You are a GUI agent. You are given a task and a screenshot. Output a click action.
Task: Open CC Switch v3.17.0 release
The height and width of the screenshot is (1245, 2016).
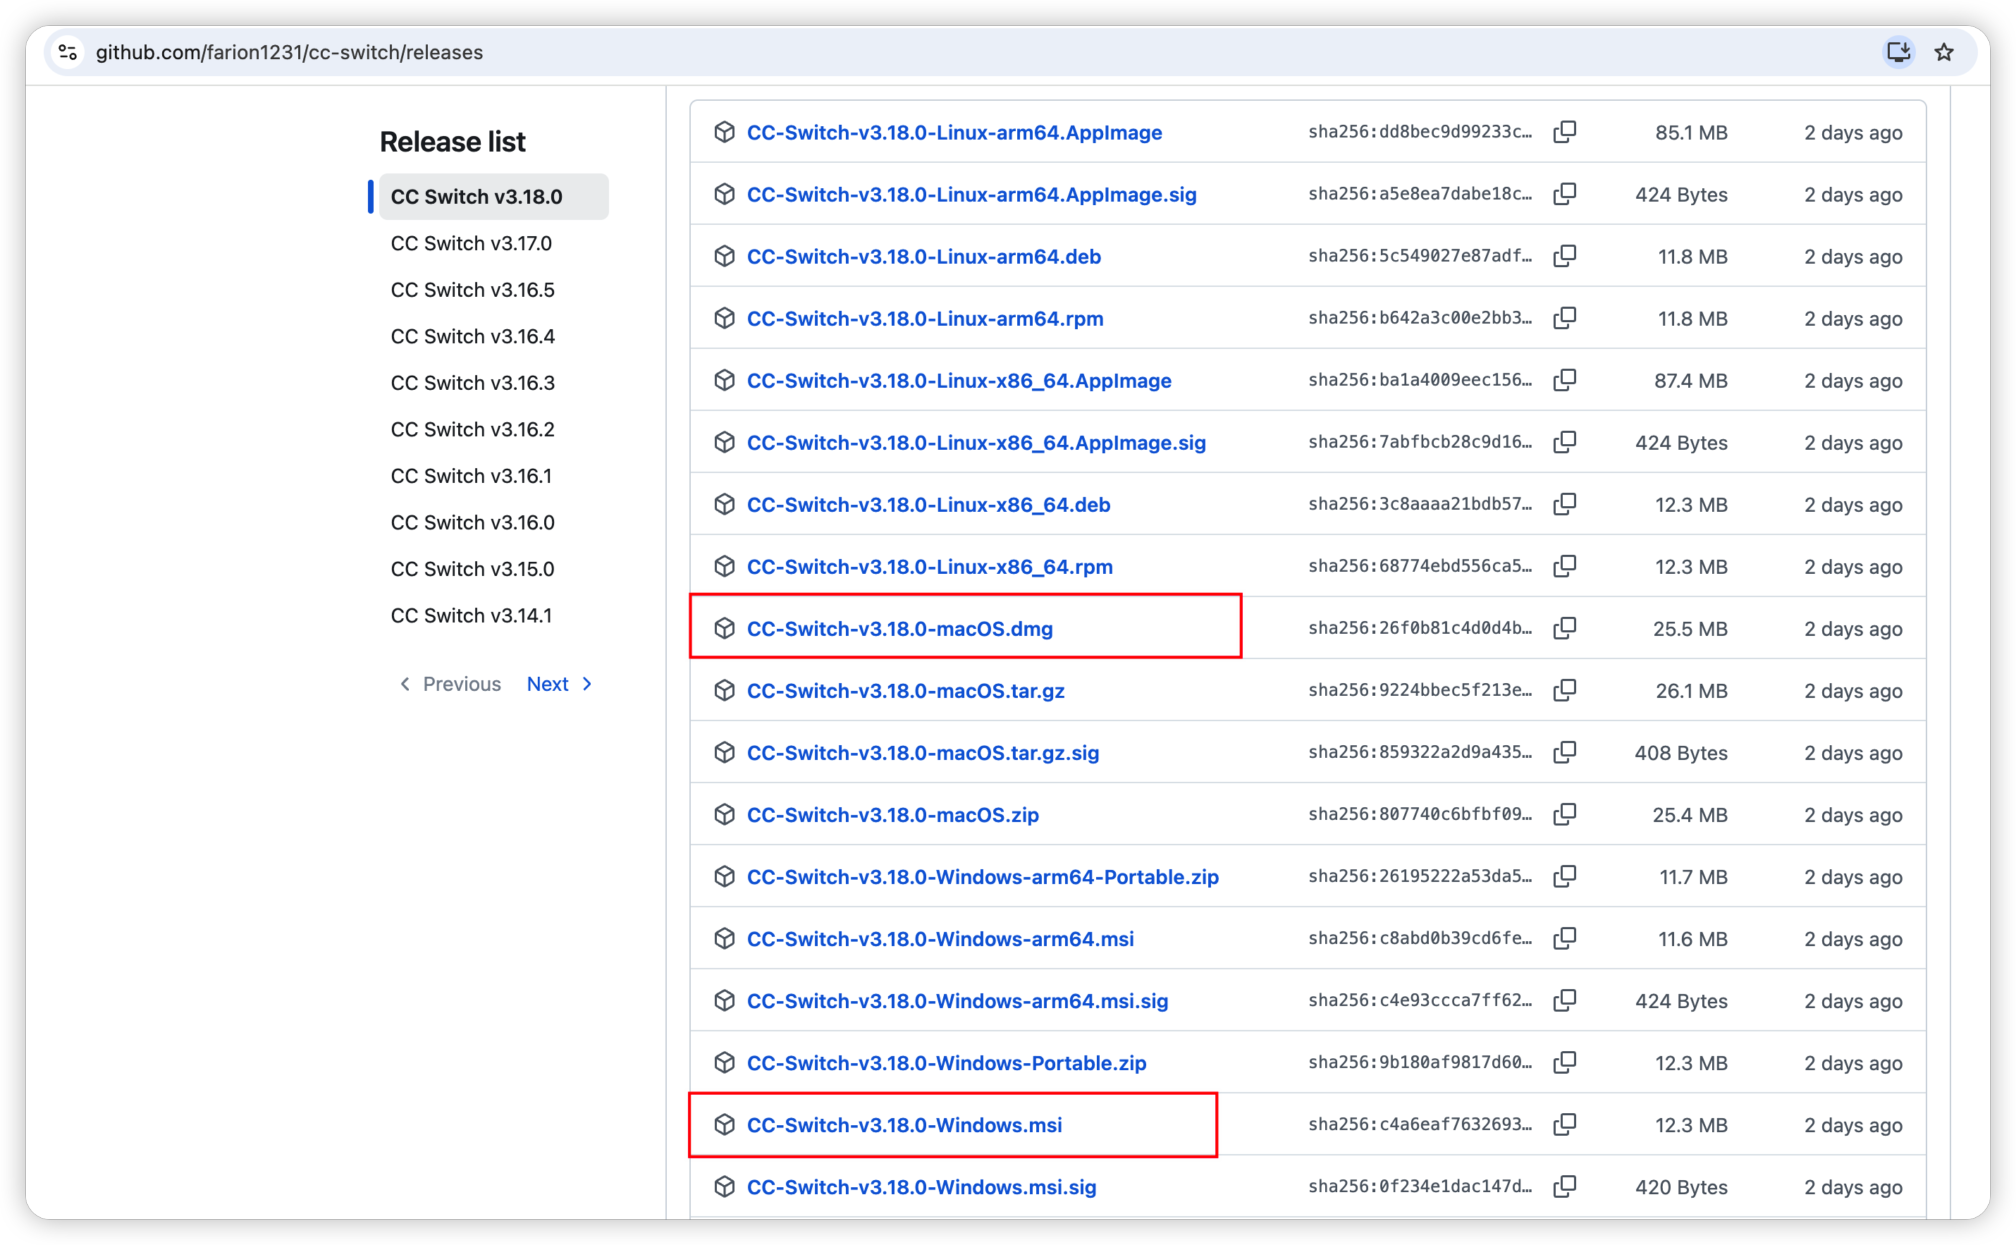pos(471,243)
